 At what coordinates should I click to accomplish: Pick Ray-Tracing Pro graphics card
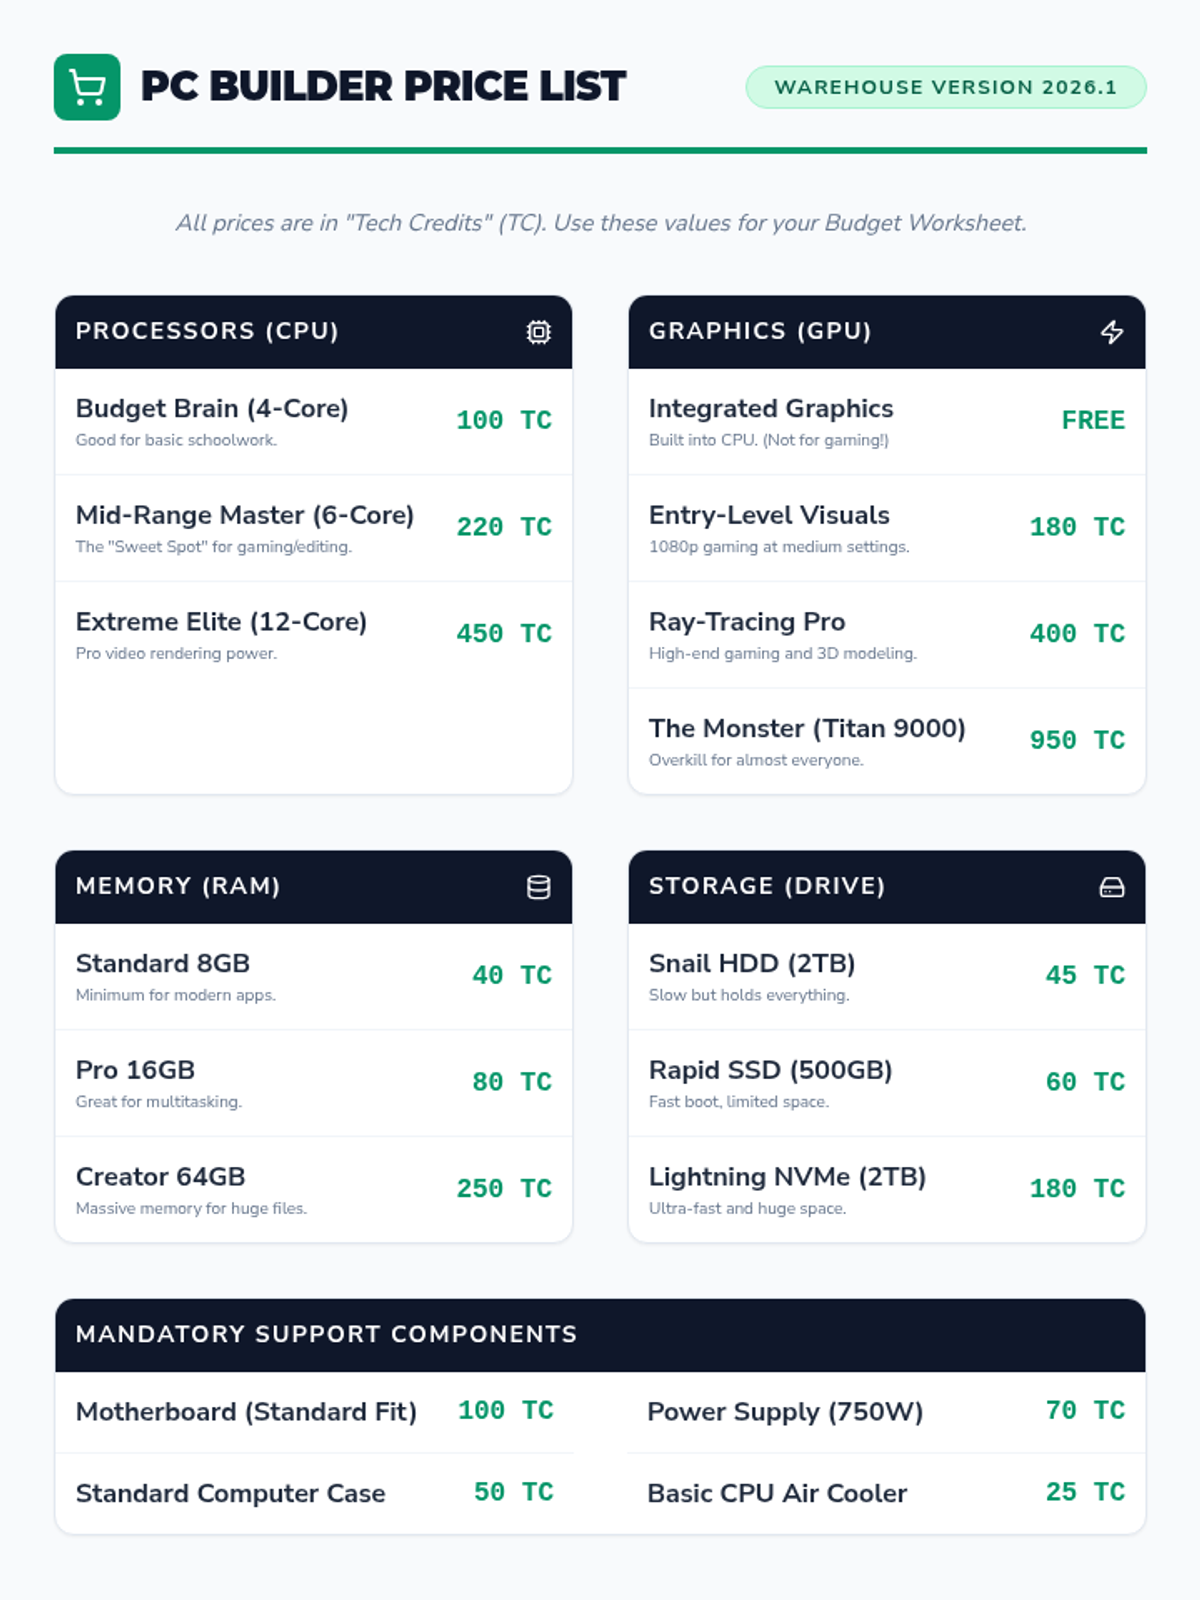click(x=887, y=635)
